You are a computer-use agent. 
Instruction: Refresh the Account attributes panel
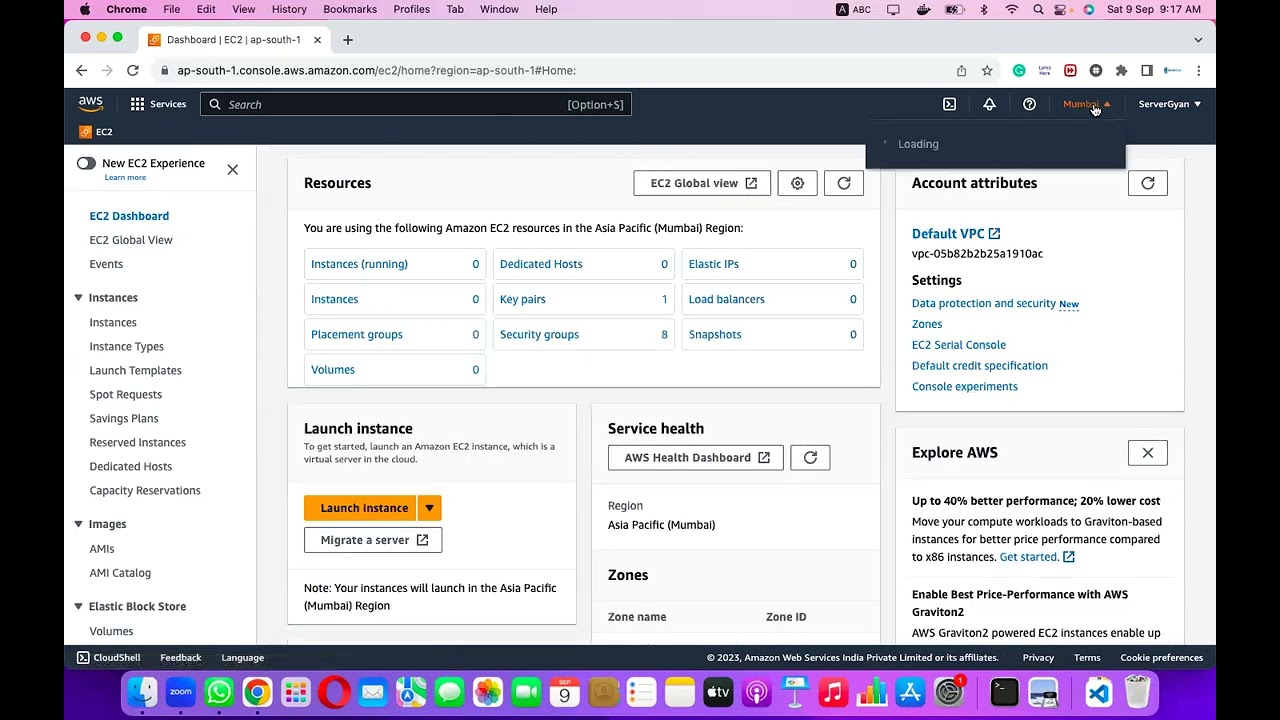pyautogui.click(x=1148, y=183)
